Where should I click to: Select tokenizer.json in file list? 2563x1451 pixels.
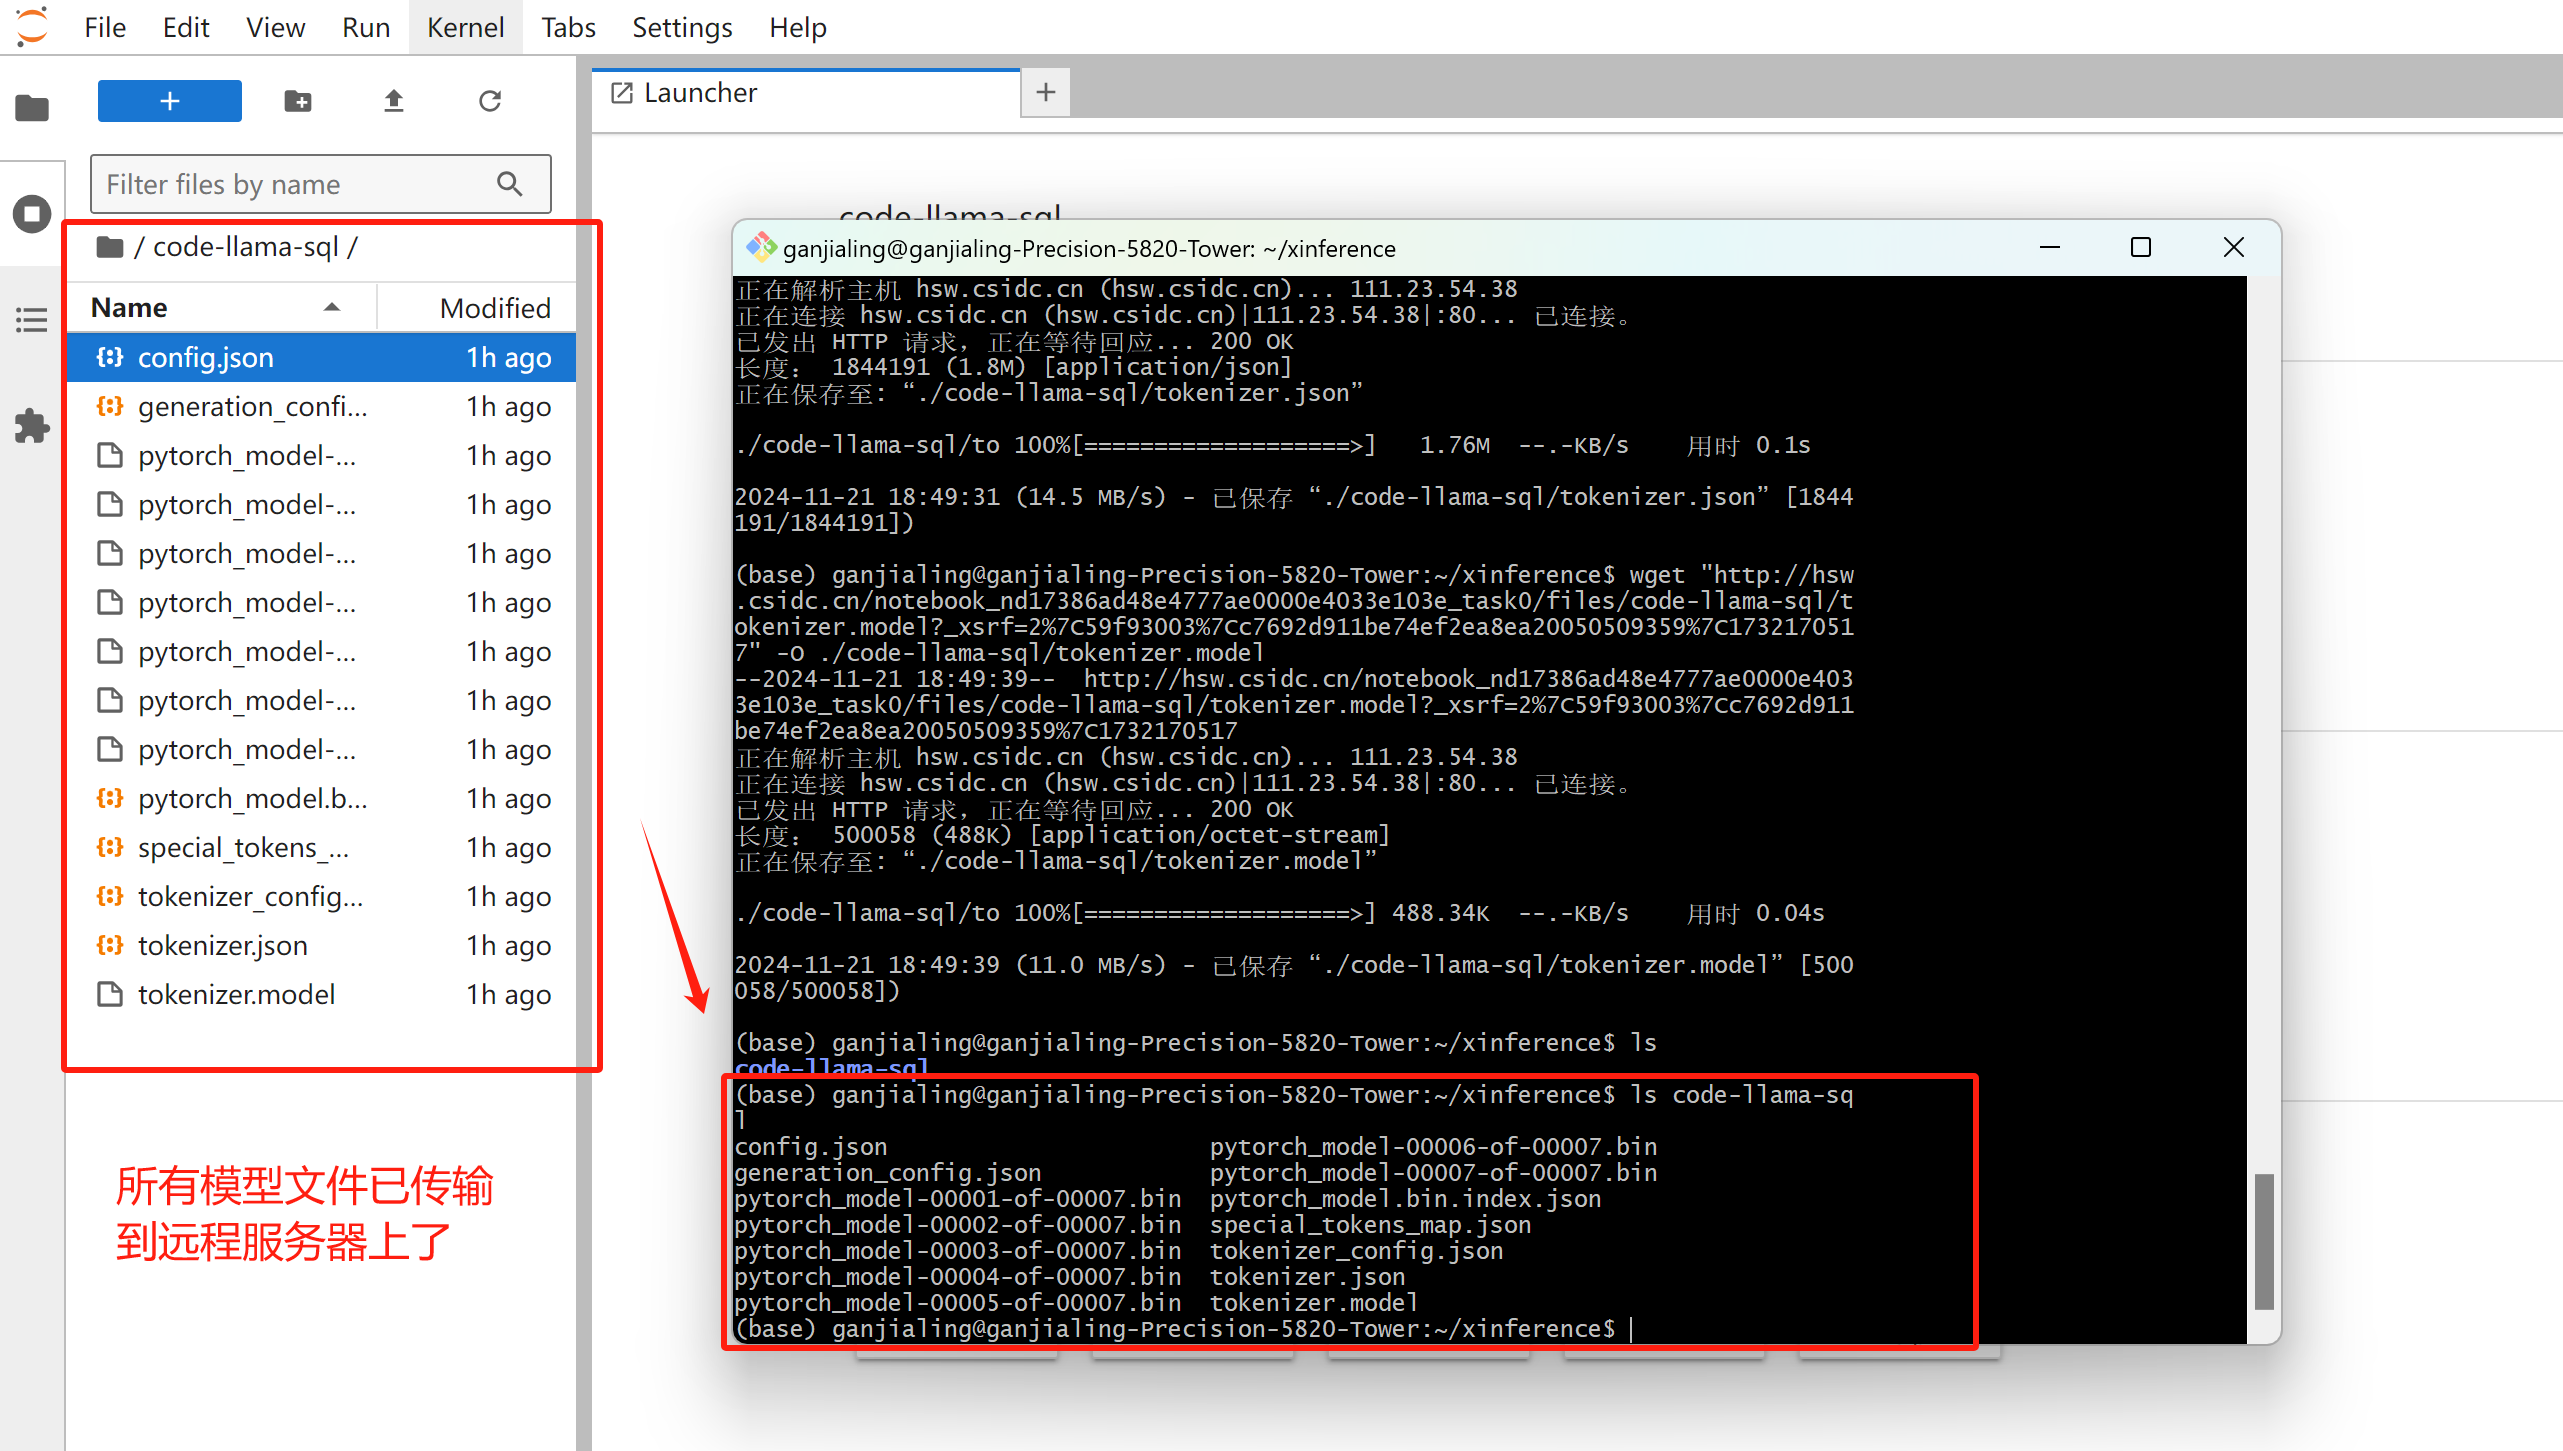(x=322, y=945)
